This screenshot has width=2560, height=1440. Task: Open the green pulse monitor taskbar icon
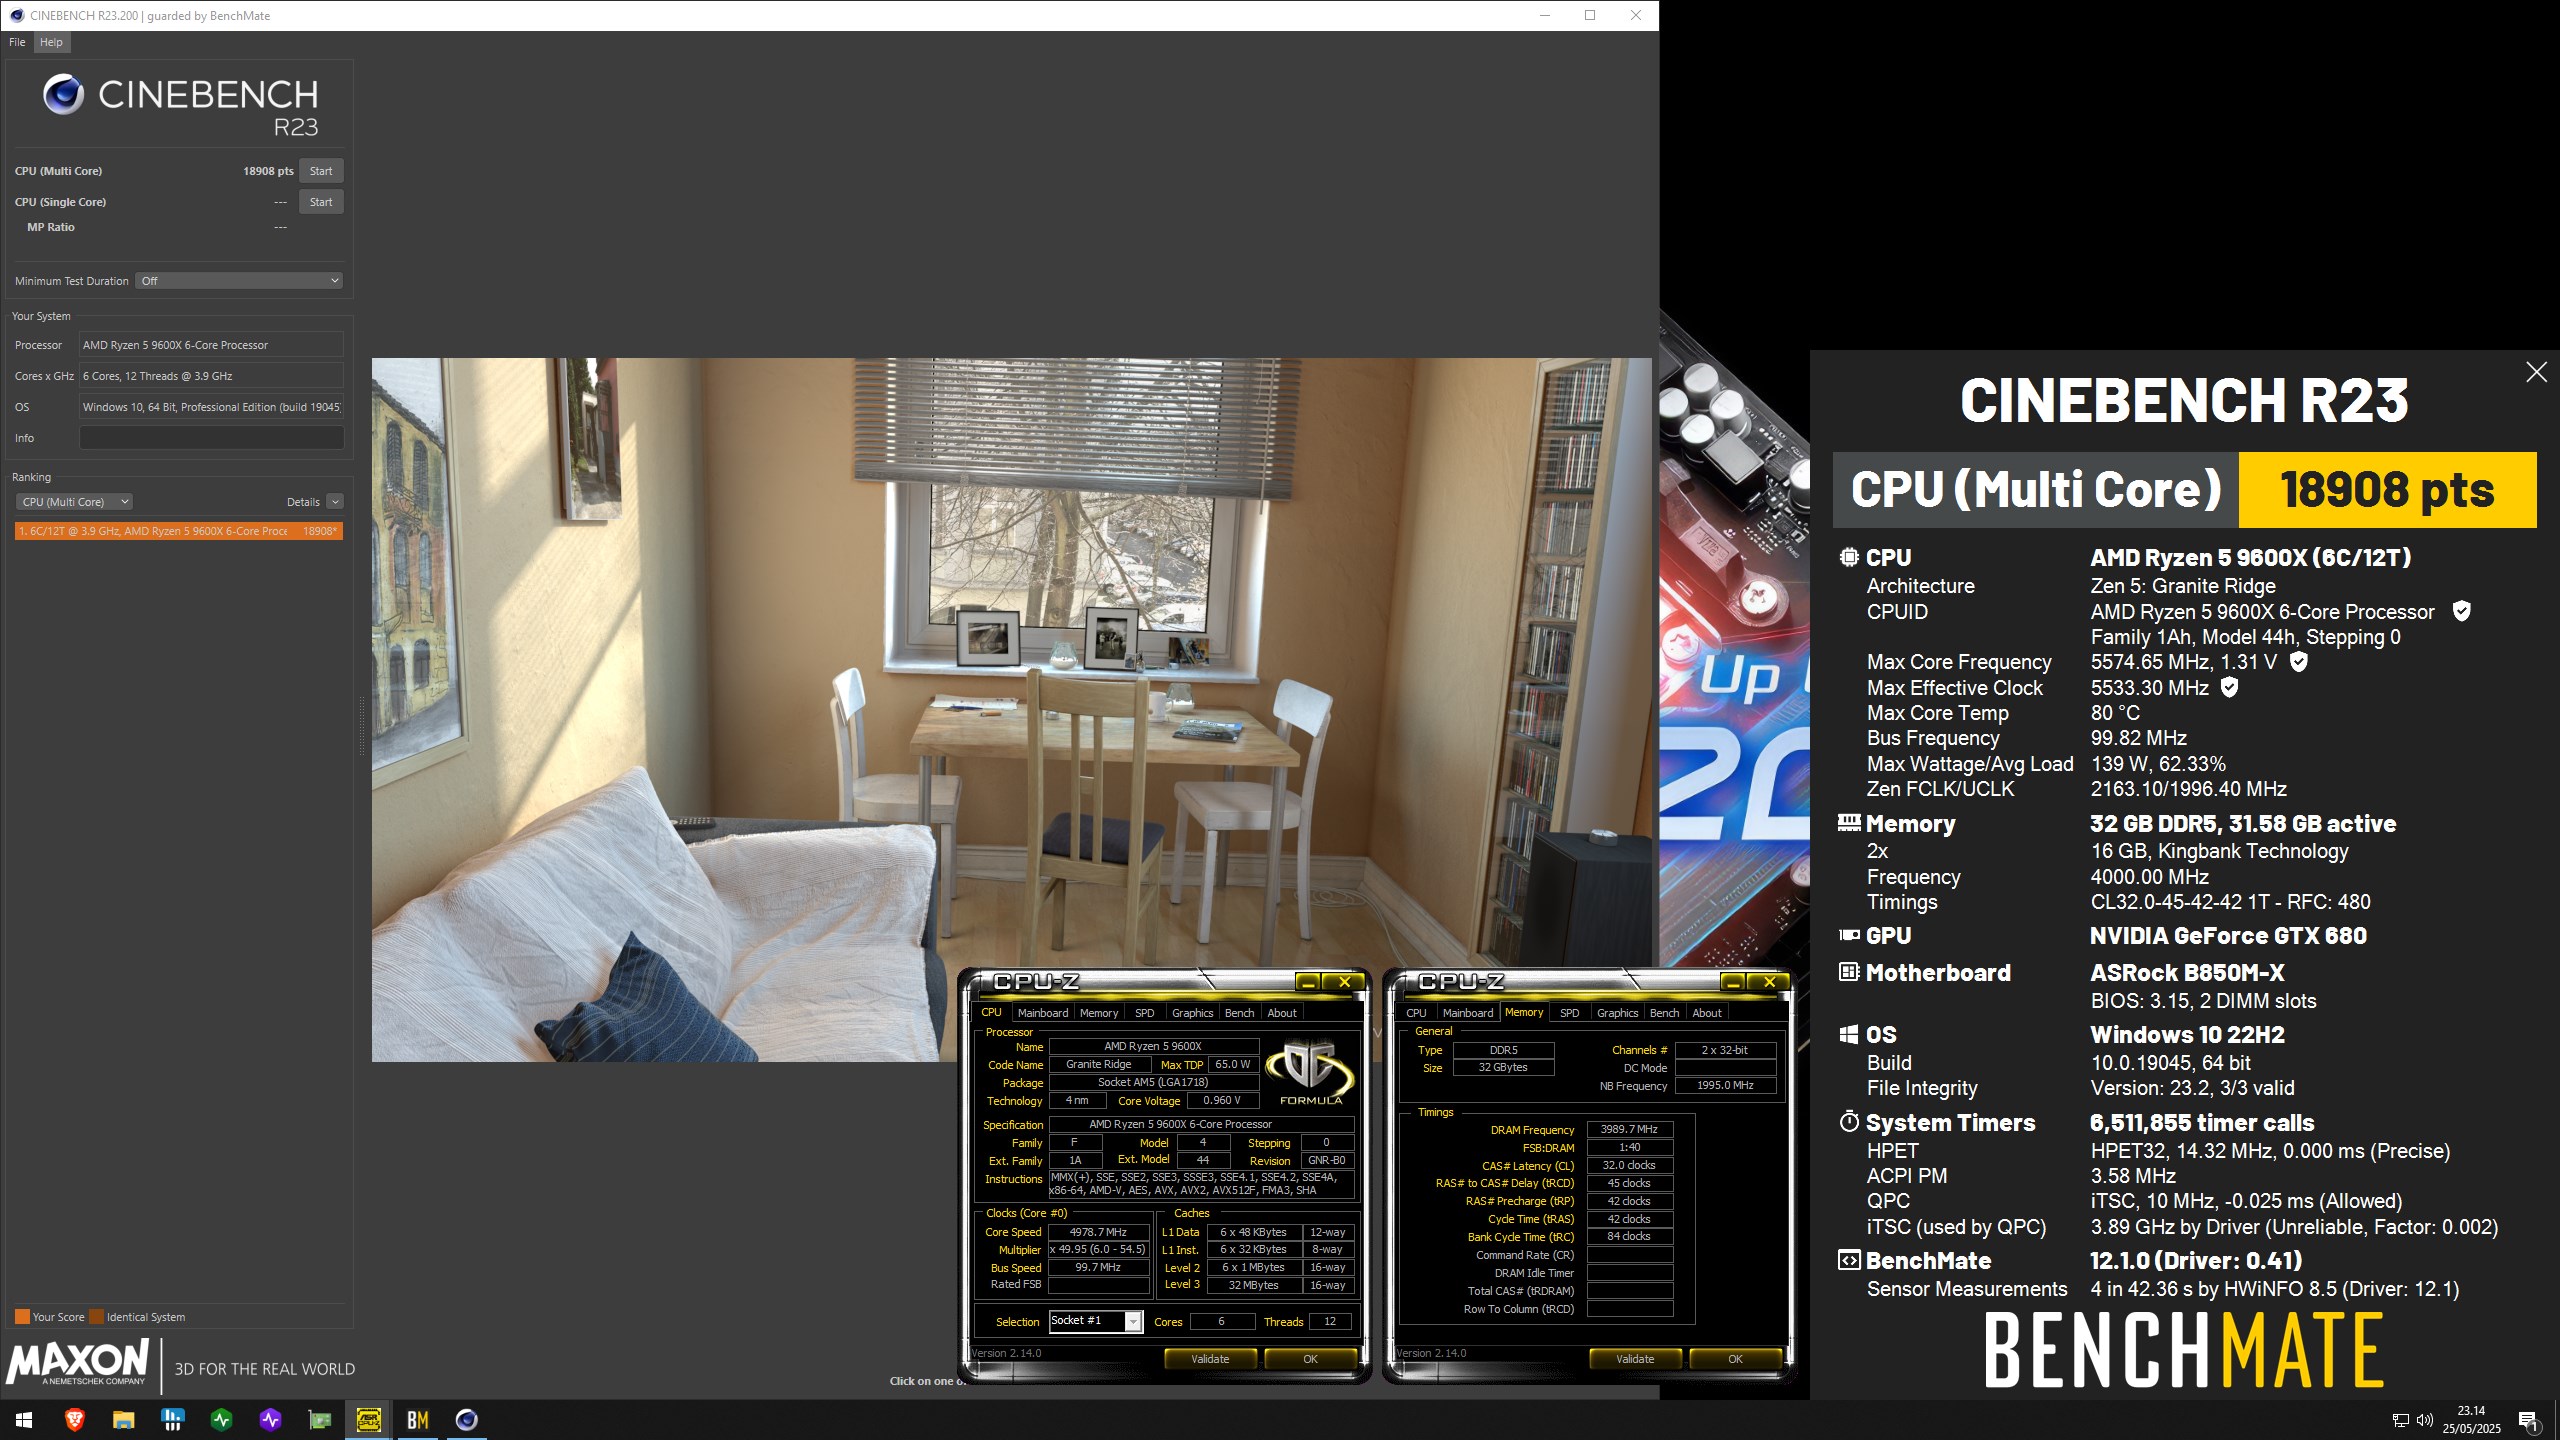[221, 1420]
